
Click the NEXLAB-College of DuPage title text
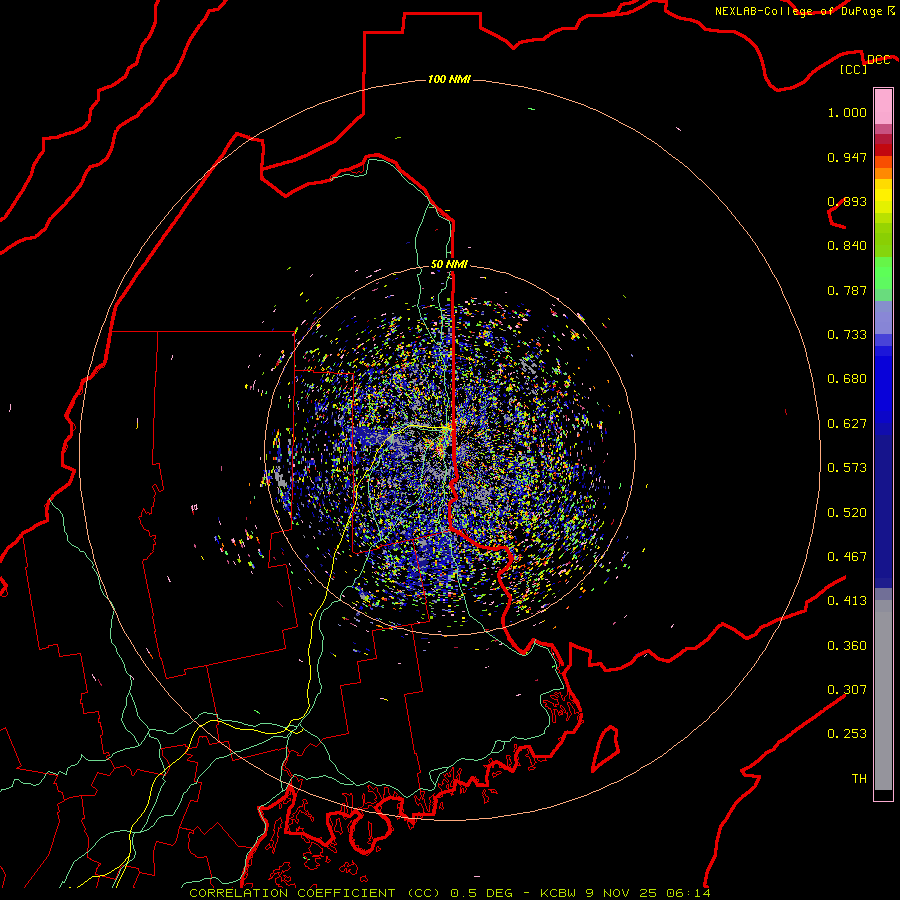pyautogui.click(x=798, y=11)
